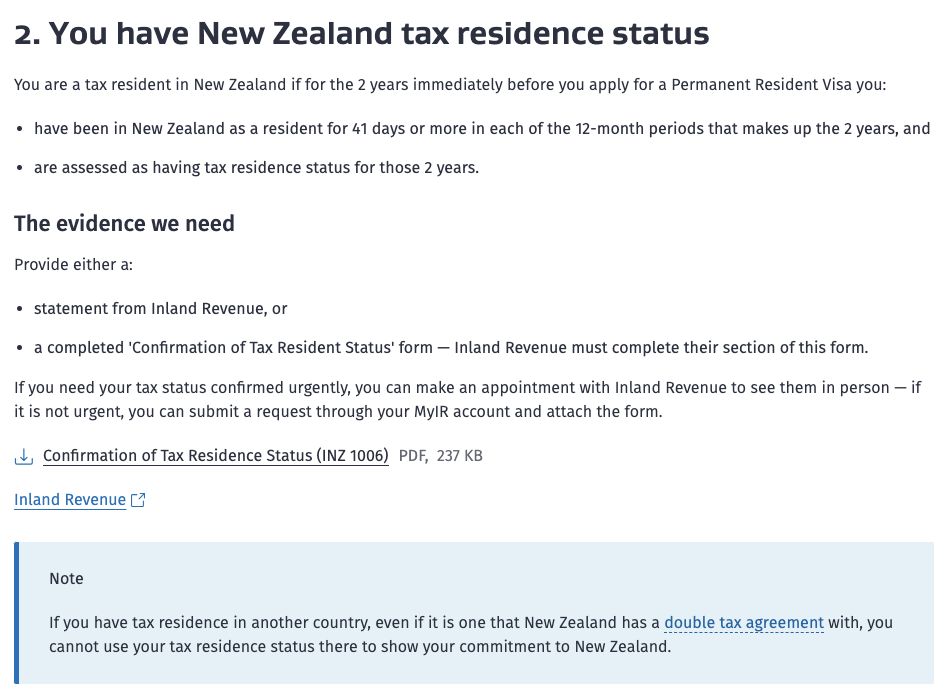Click the intro sentence 'You are a tax resident'
The height and width of the screenshot is (697, 946).
[x=450, y=84]
